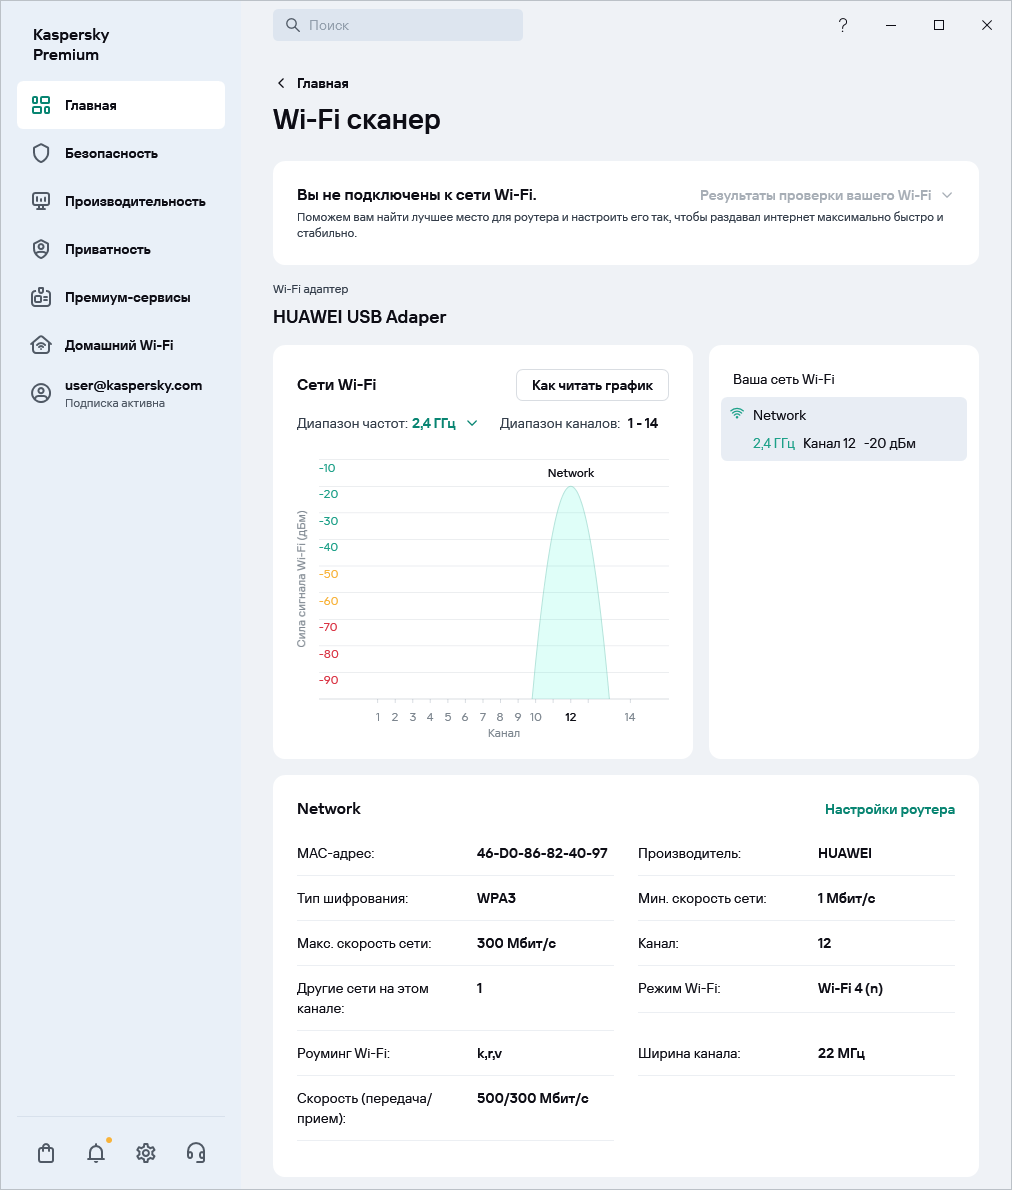Click the 300 Мбит/с max speed value
Image resolution: width=1012 pixels, height=1190 pixels.
[x=516, y=943]
